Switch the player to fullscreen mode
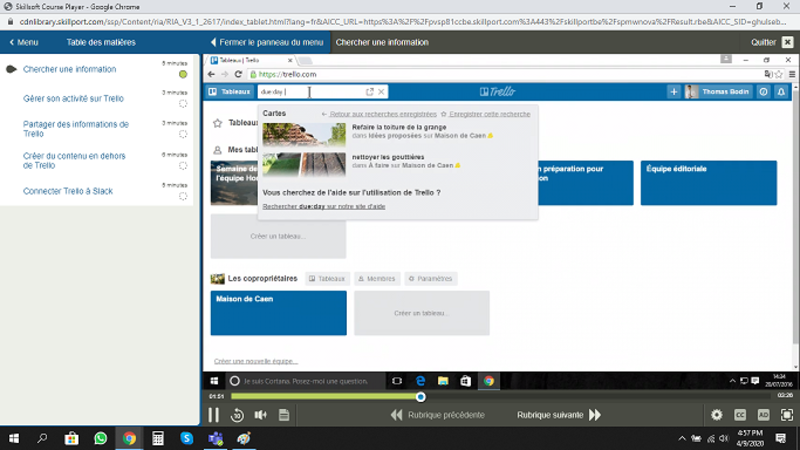 click(x=787, y=415)
